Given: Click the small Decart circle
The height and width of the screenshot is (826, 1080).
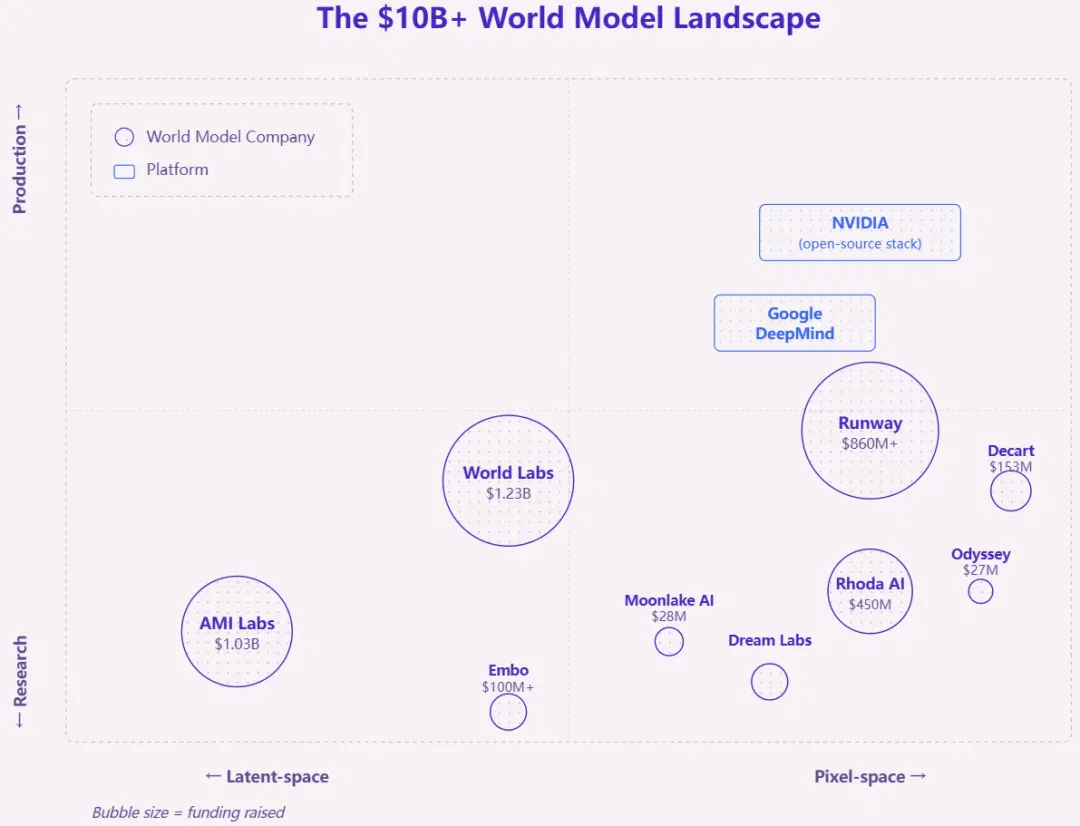Looking at the screenshot, I should pos(1010,491).
